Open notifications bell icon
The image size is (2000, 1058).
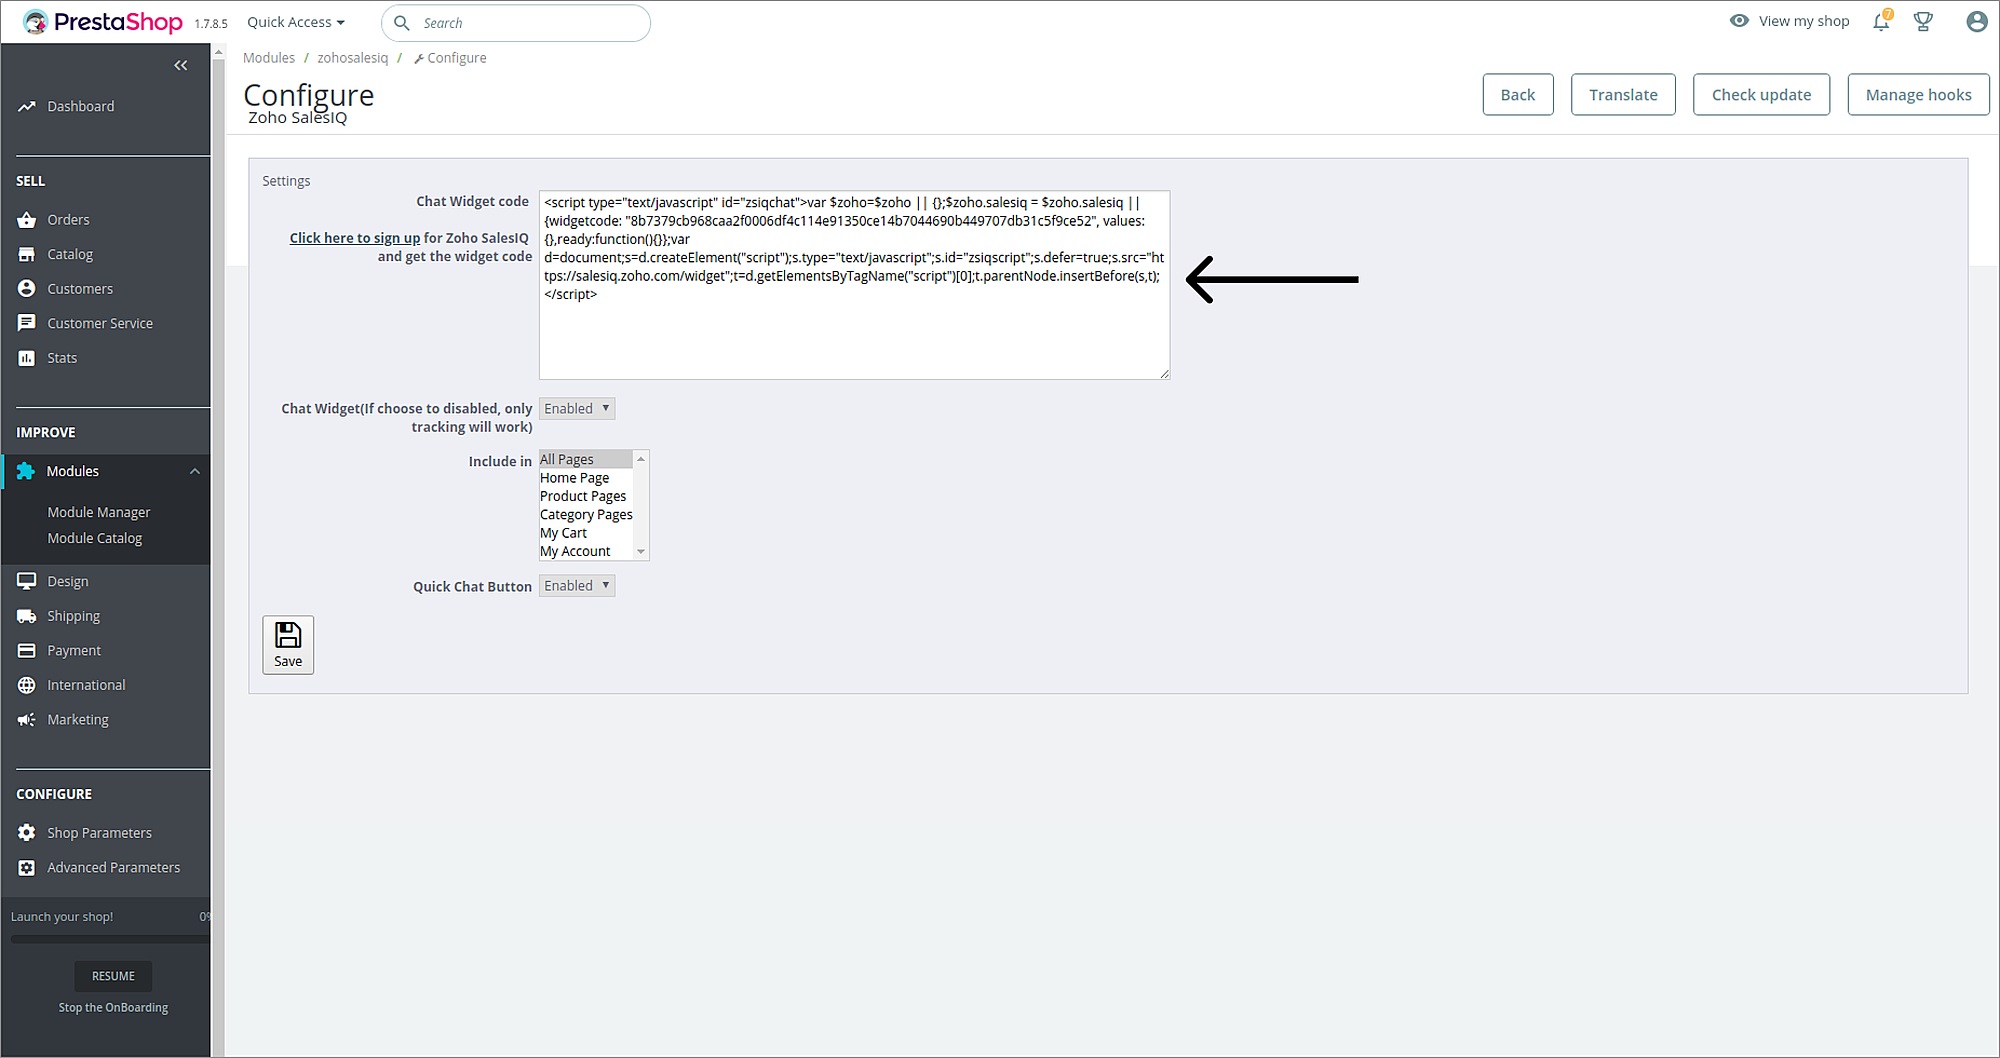tap(1882, 21)
